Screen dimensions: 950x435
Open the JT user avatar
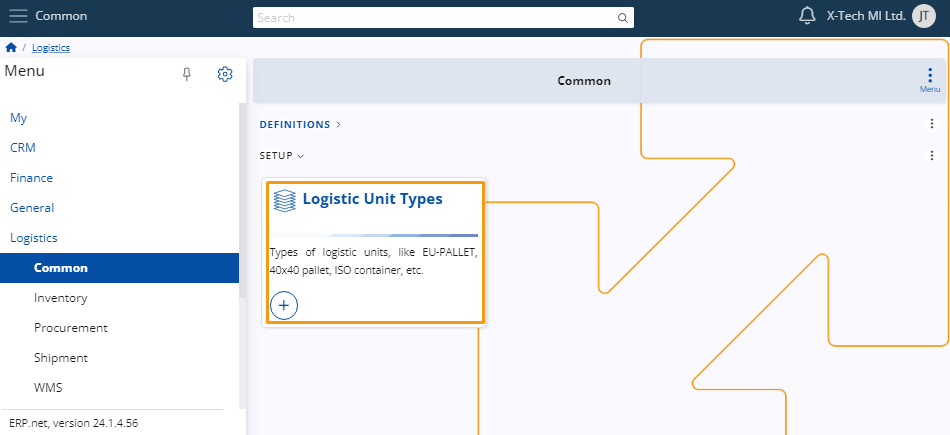click(x=924, y=16)
